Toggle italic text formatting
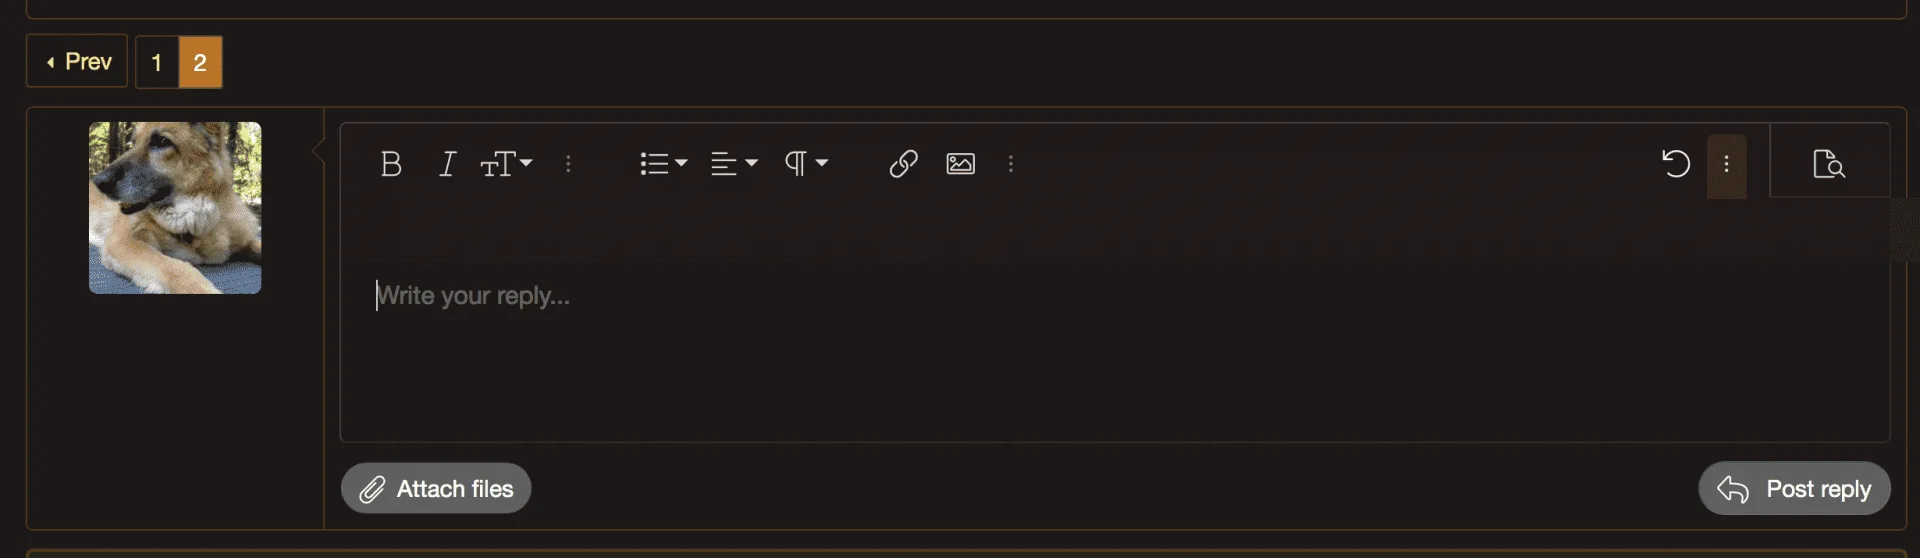 coord(447,164)
